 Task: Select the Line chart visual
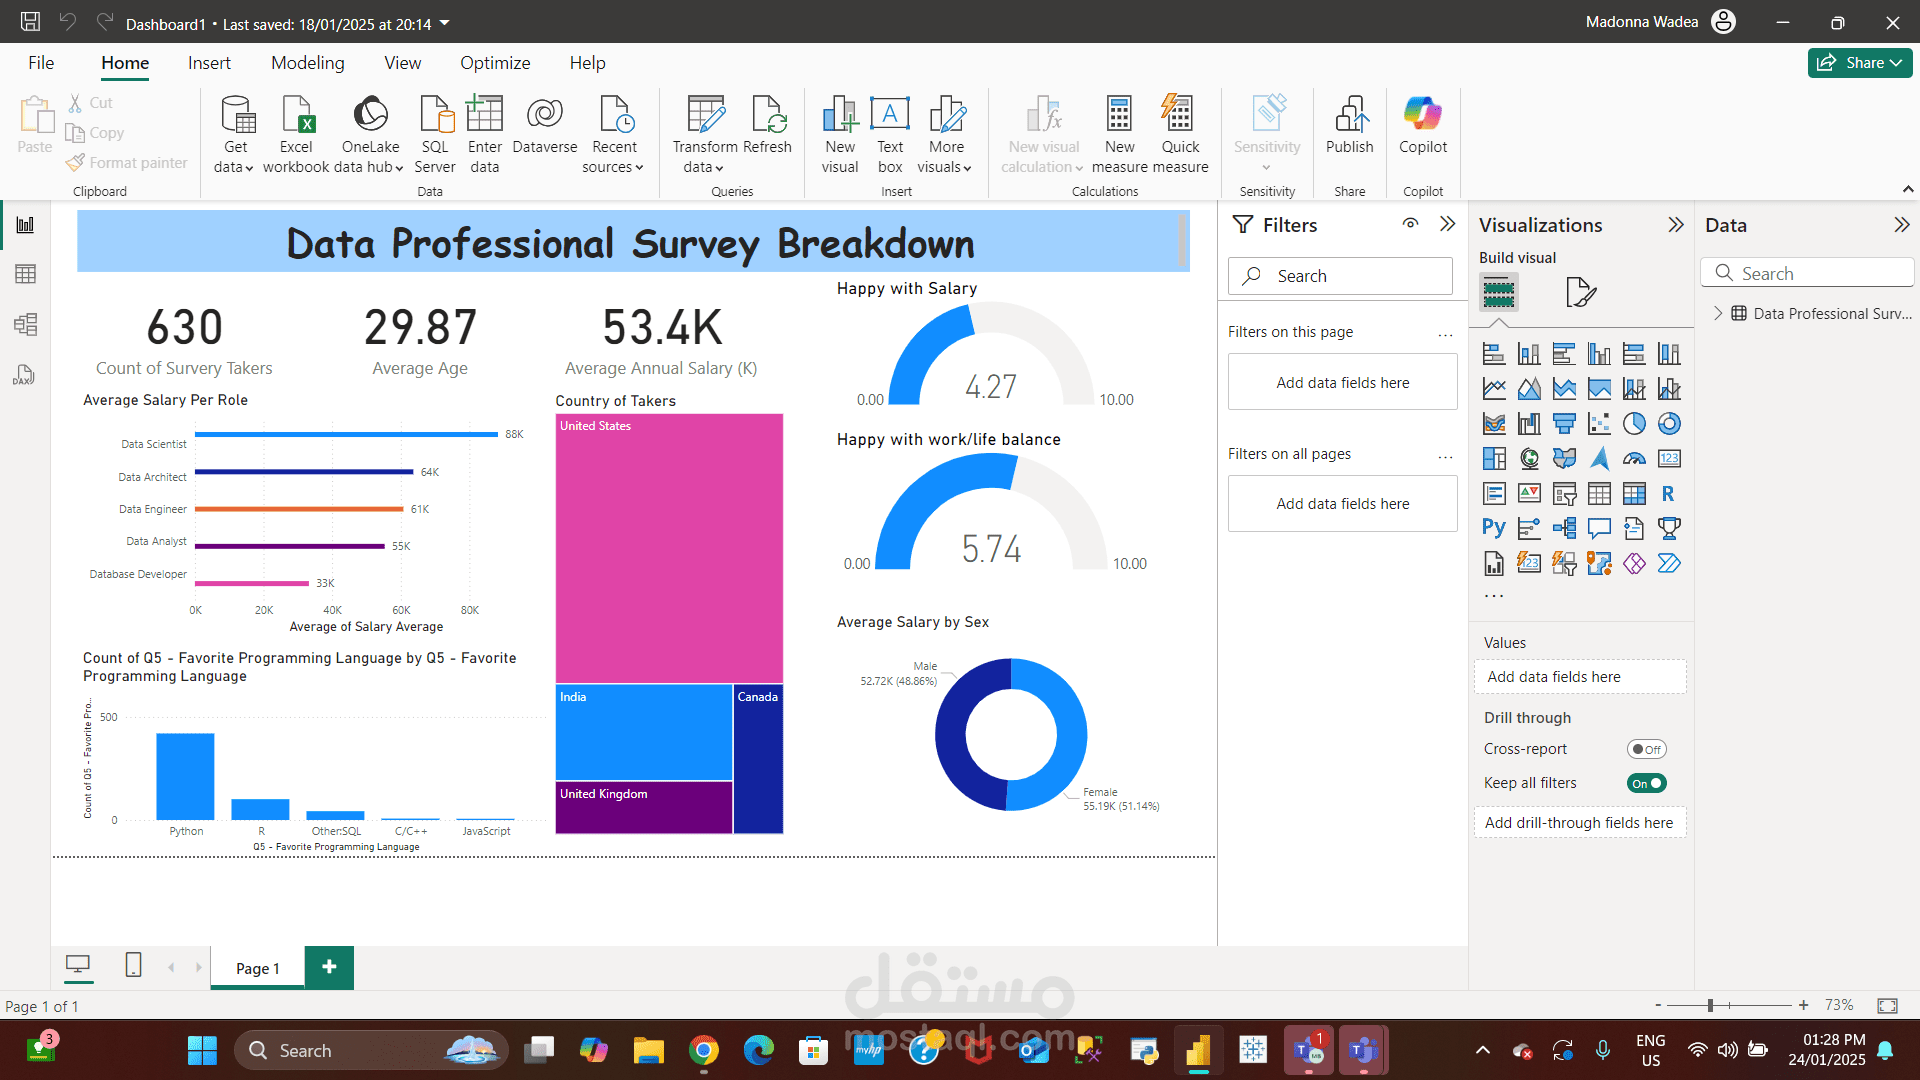[1494, 389]
